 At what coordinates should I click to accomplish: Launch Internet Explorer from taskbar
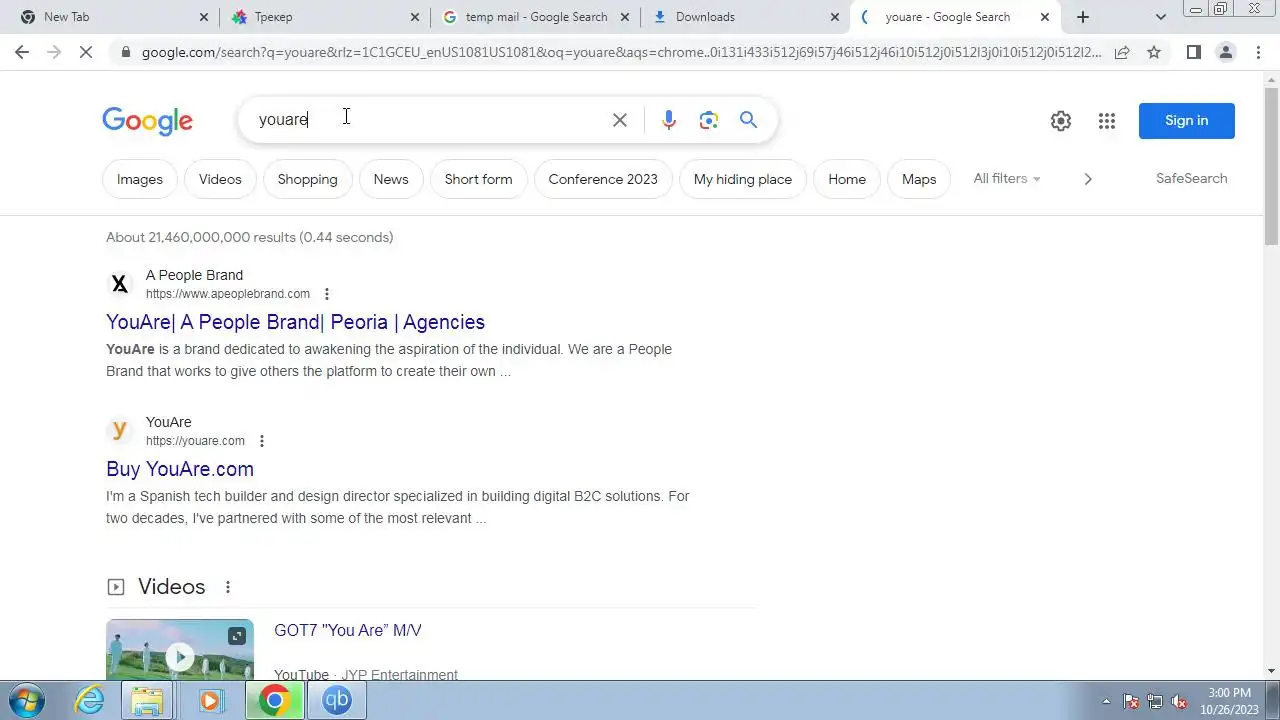(89, 700)
